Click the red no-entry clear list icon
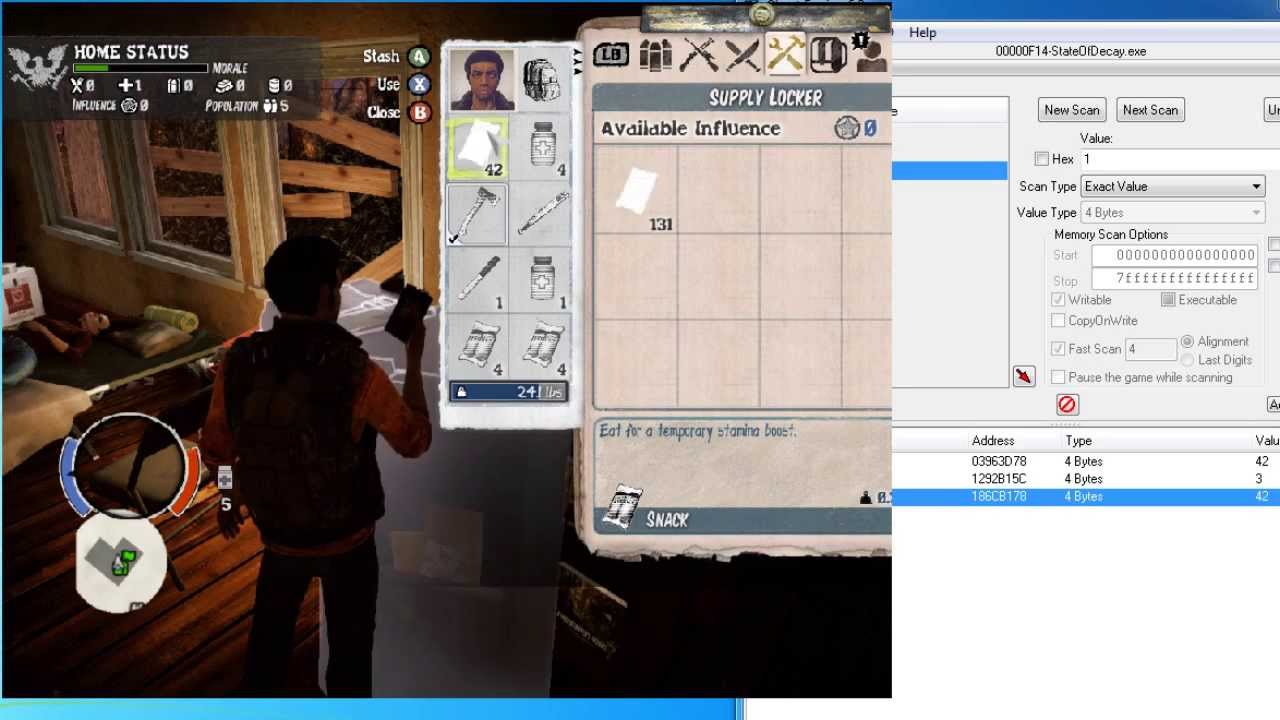This screenshot has width=1280, height=720. click(x=1067, y=404)
